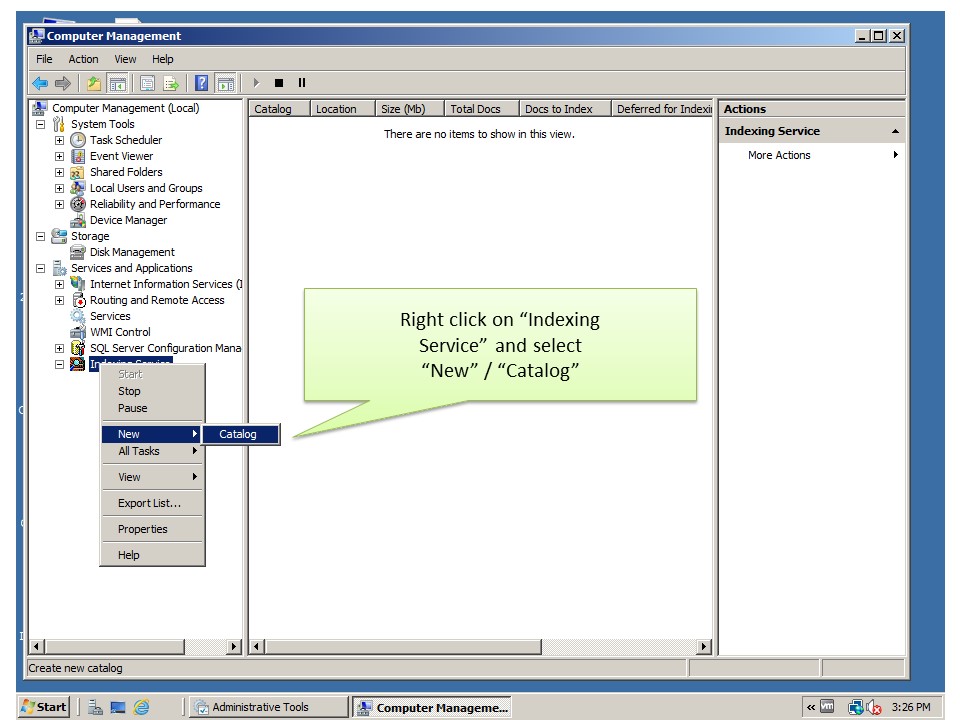Image resolution: width=960 pixels, height=720 pixels.
Task: Collapse the Services and Applications node
Action: point(40,268)
